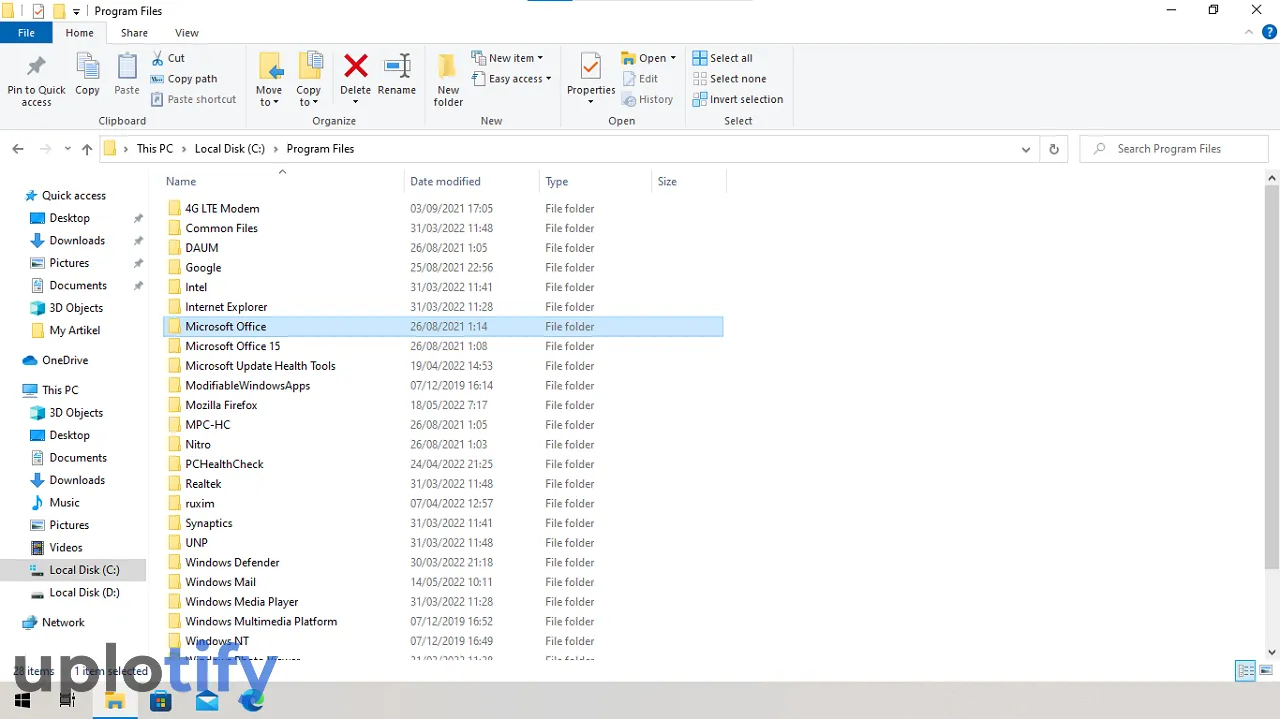
Task: Refresh the Program Files folder view
Action: (1053, 149)
